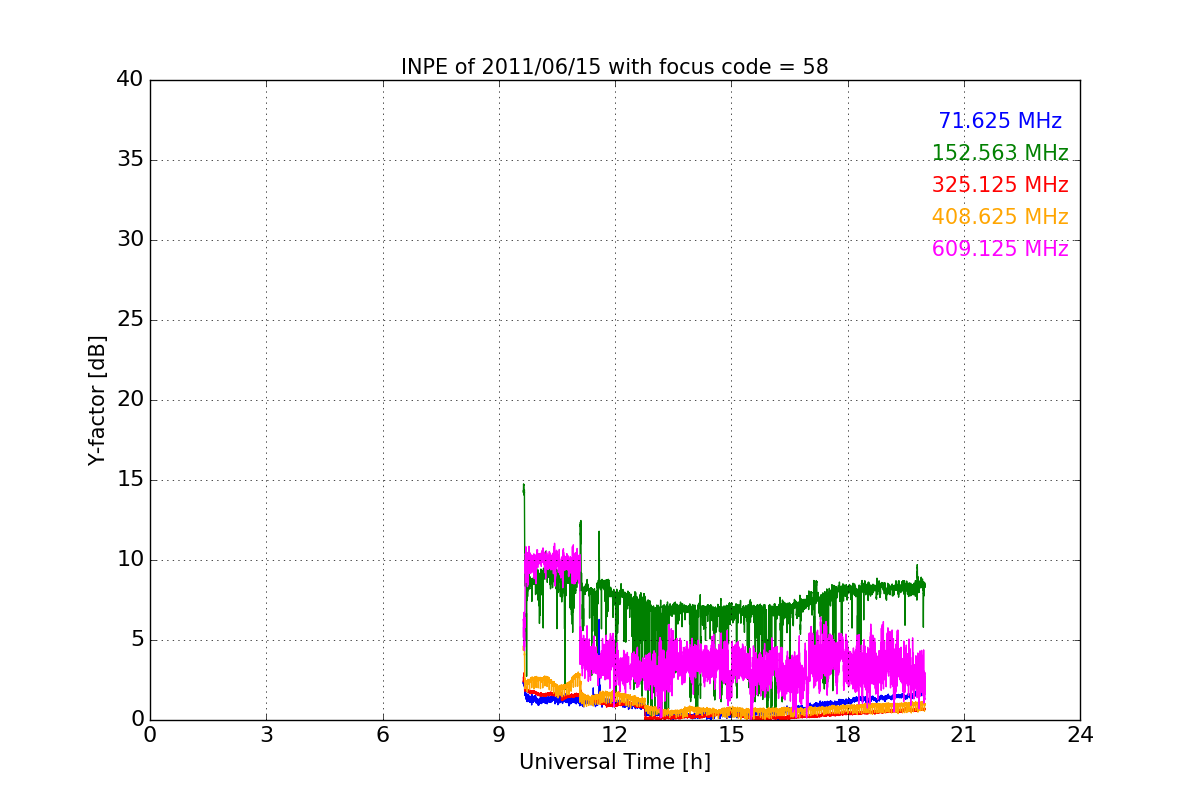
Task: Click the plot title 'INPE of 2011/06/15'
Action: [x=615, y=67]
